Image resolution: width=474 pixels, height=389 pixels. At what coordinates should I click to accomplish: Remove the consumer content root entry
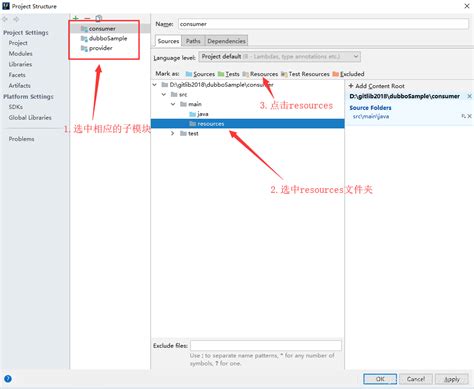(469, 96)
